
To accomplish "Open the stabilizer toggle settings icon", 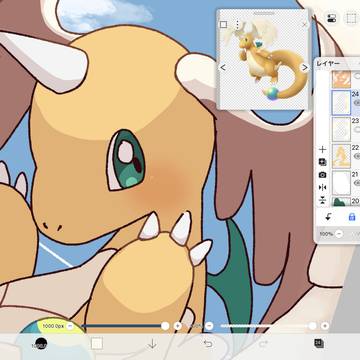I will tap(332, 18).
